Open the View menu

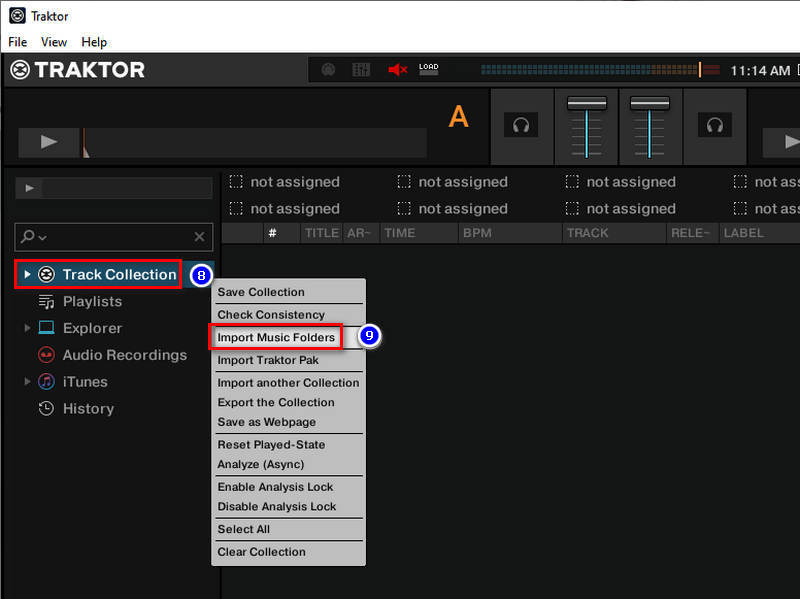click(x=54, y=42)
